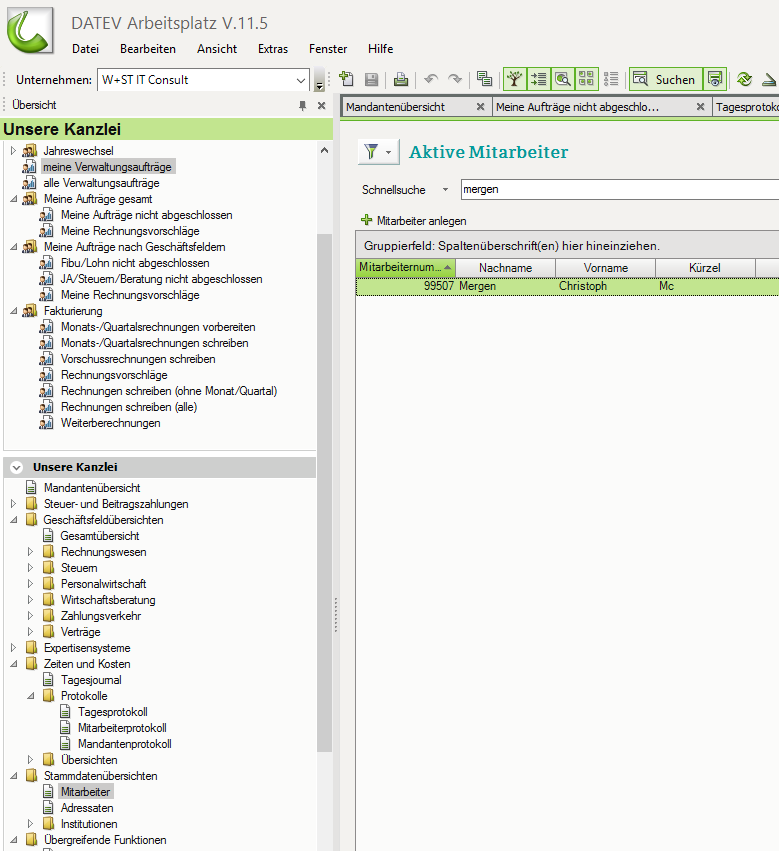The width and height of the screenshot is (779, 851).
Task: Open the Adressaten document
Action: tap(87, 808)
